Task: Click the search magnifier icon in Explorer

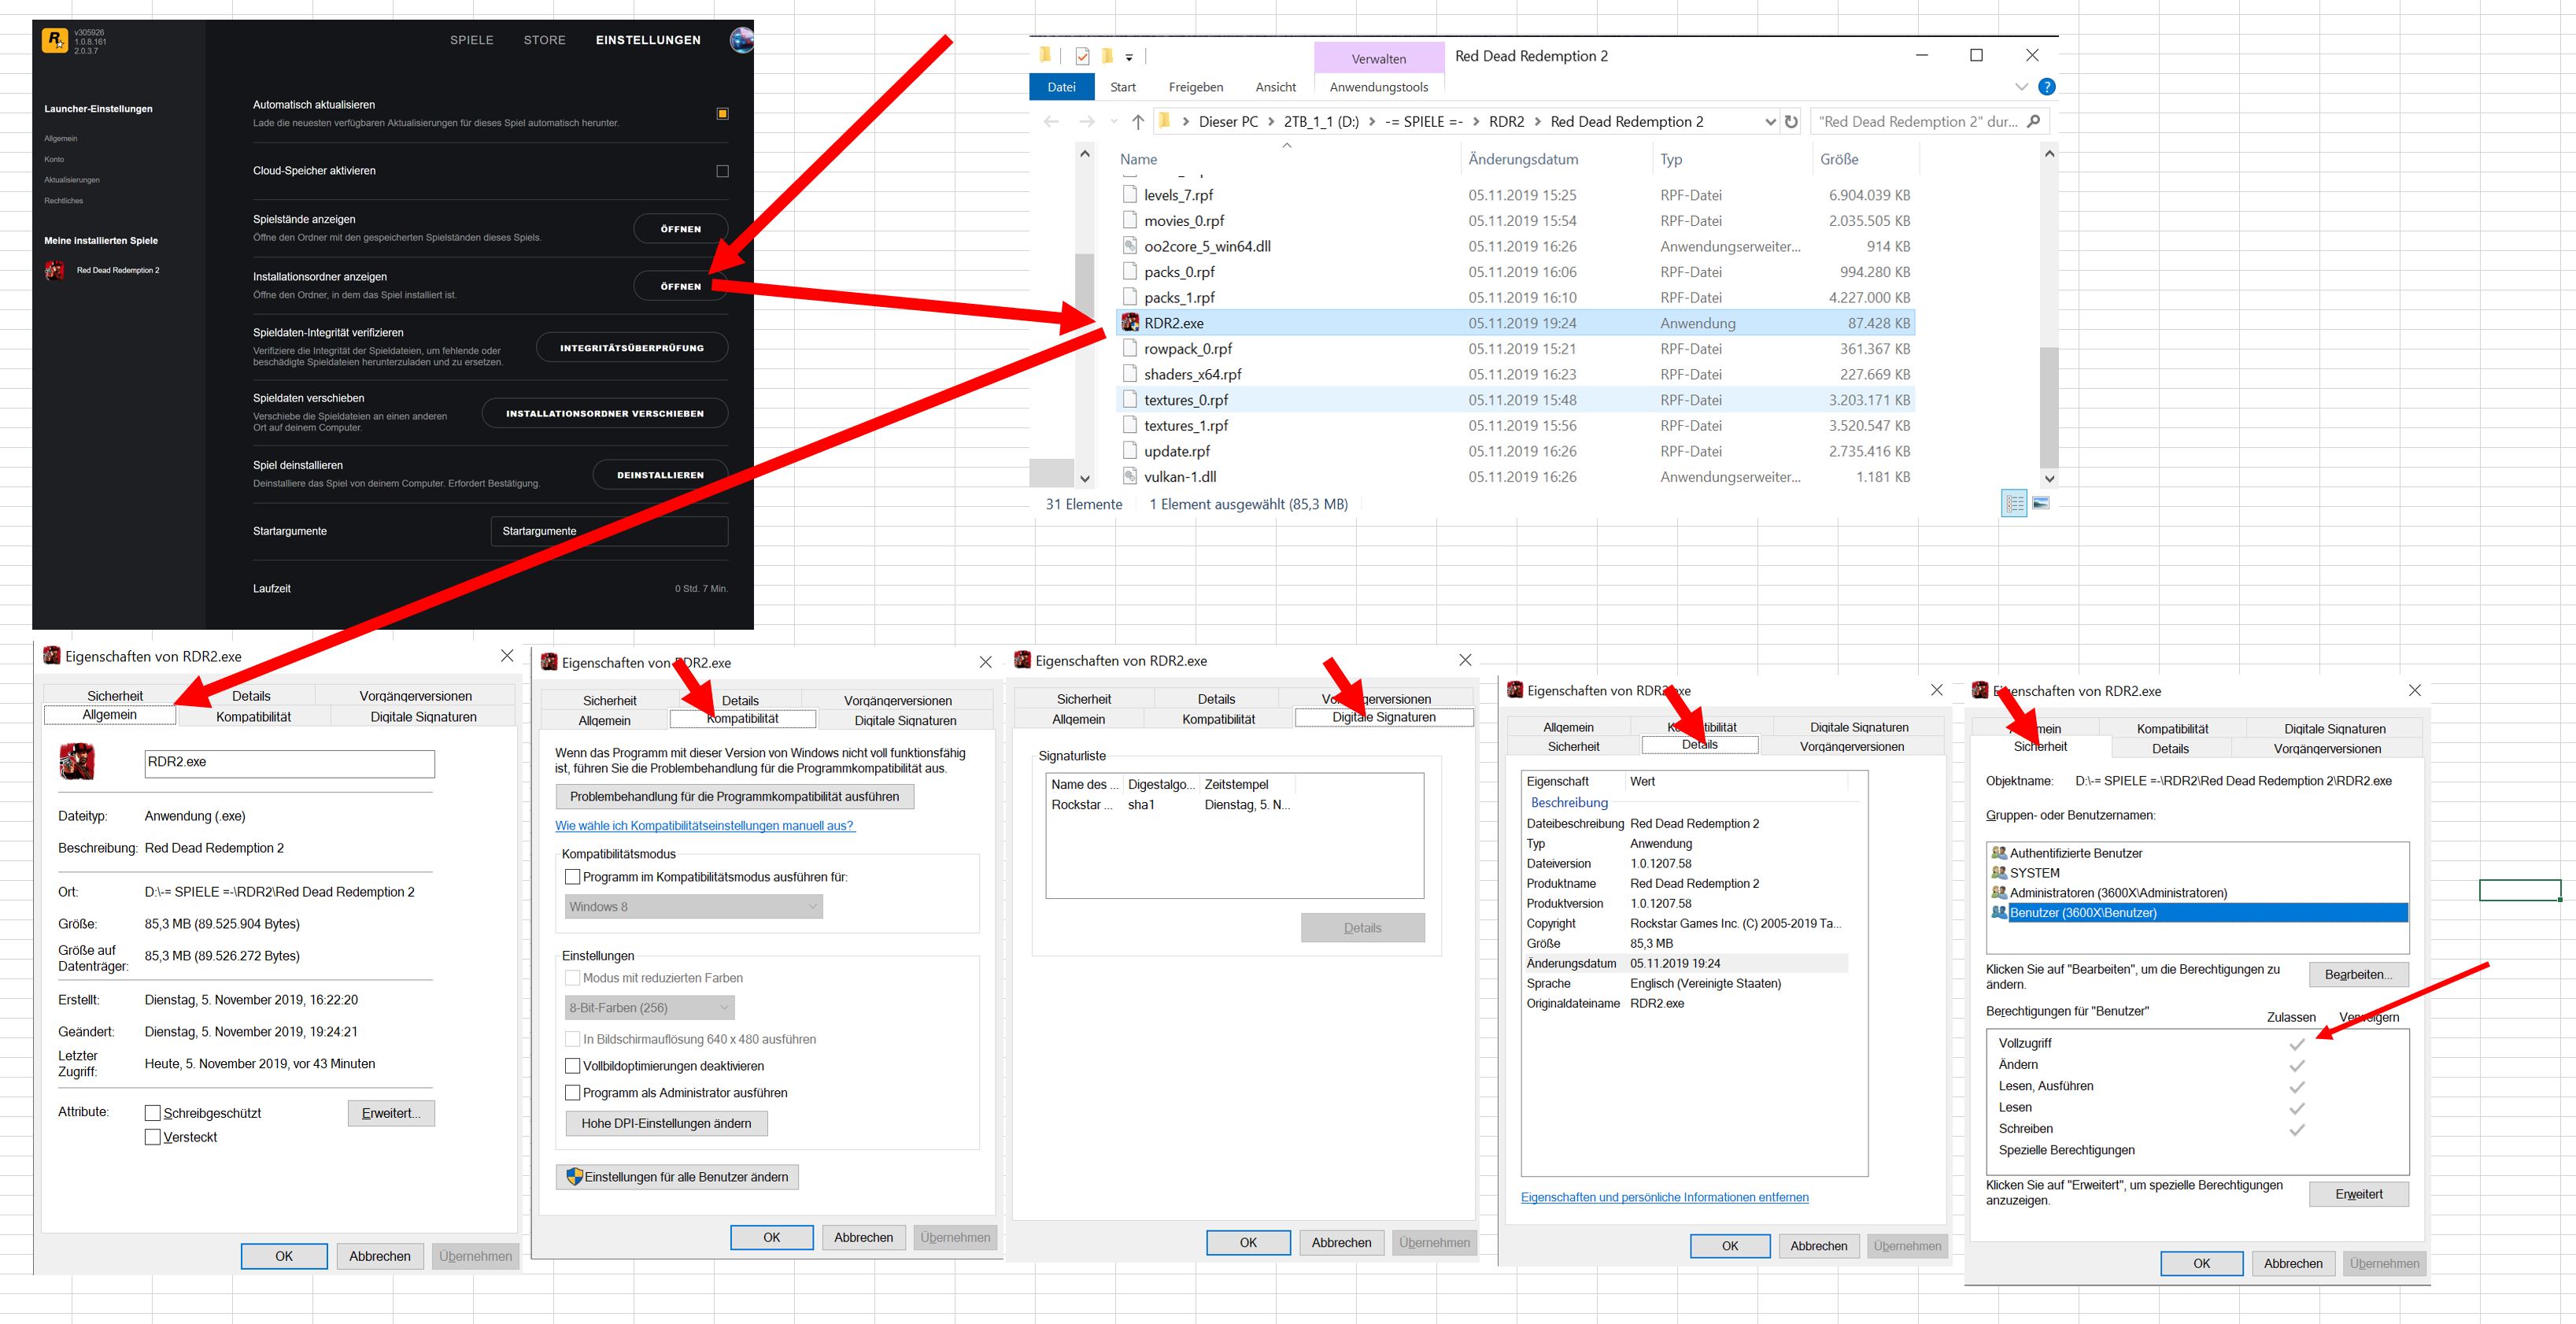Action: click(2033, 122)
